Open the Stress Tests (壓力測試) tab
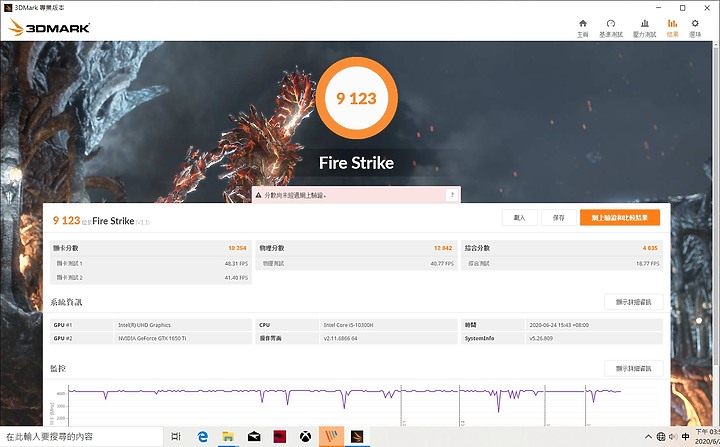Screen dimensions: 720x447 tap(644, 28)
